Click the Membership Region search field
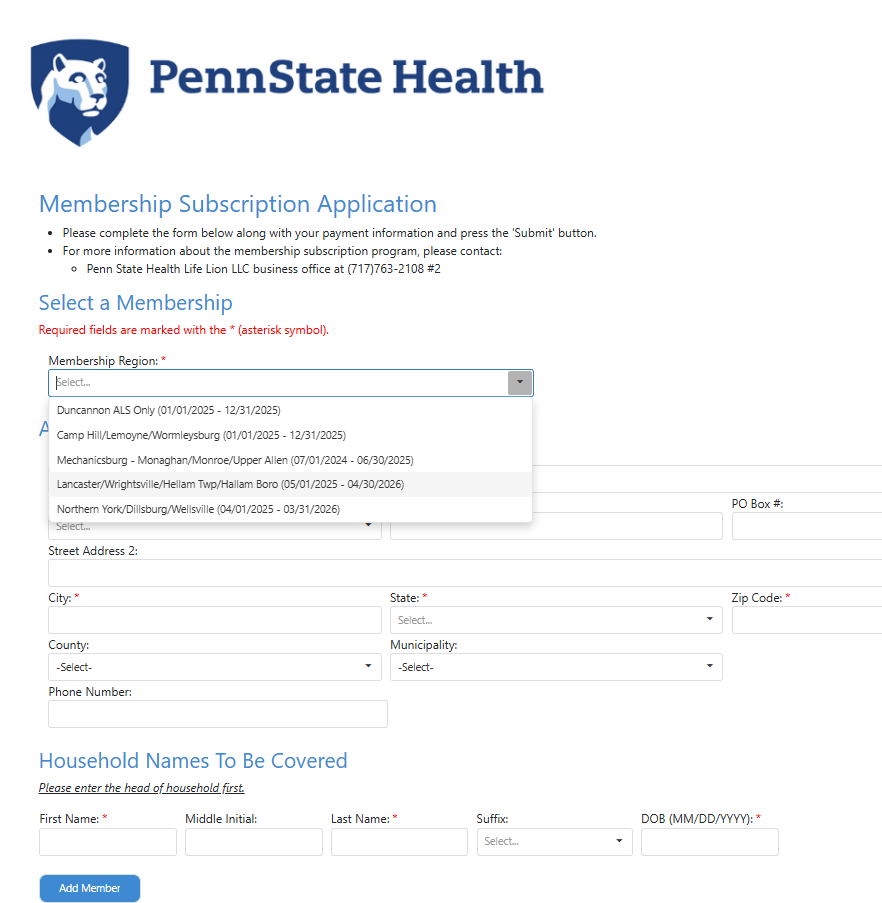The height and width of the screenshot is (903, 882). click(x=278, y=382)
